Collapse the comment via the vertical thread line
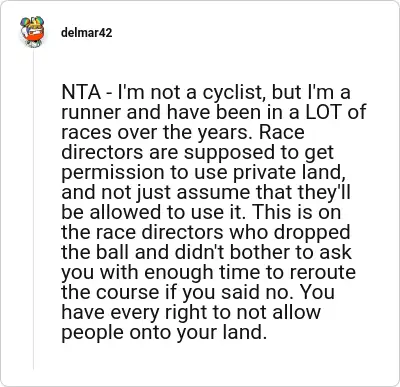The height and width of the screenshot is (387, 400). point(33,210)
